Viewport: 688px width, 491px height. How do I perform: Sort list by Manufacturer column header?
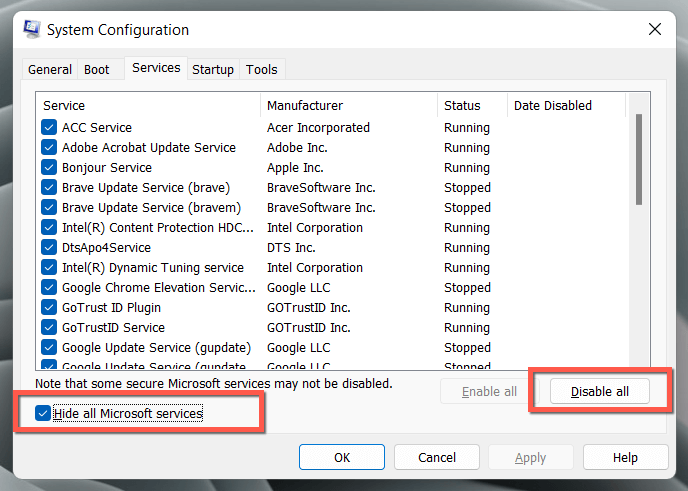point(305,106)
